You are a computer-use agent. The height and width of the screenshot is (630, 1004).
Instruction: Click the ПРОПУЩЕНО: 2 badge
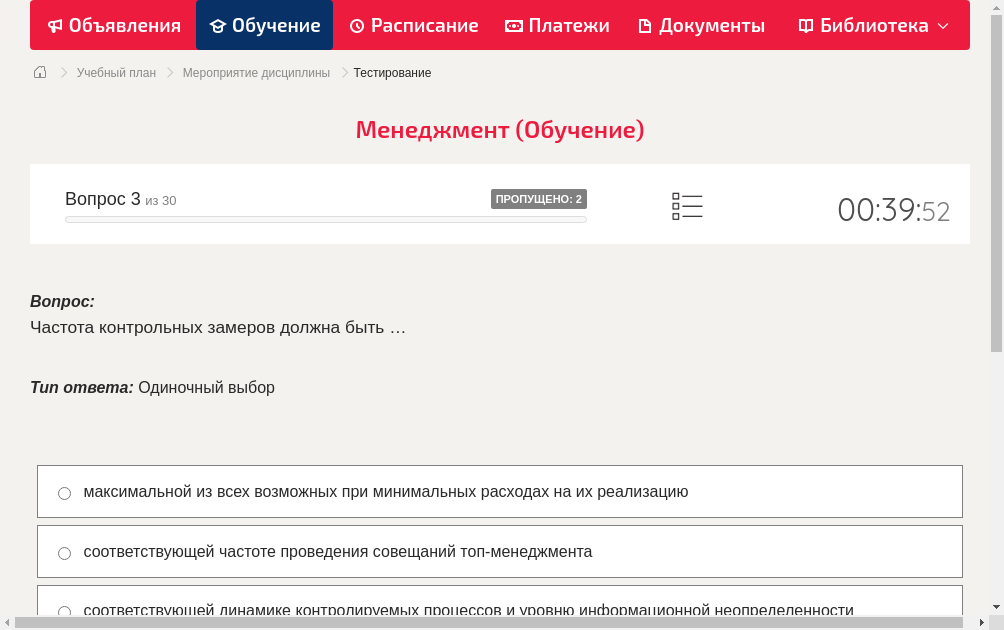click(x=539, y=198)
